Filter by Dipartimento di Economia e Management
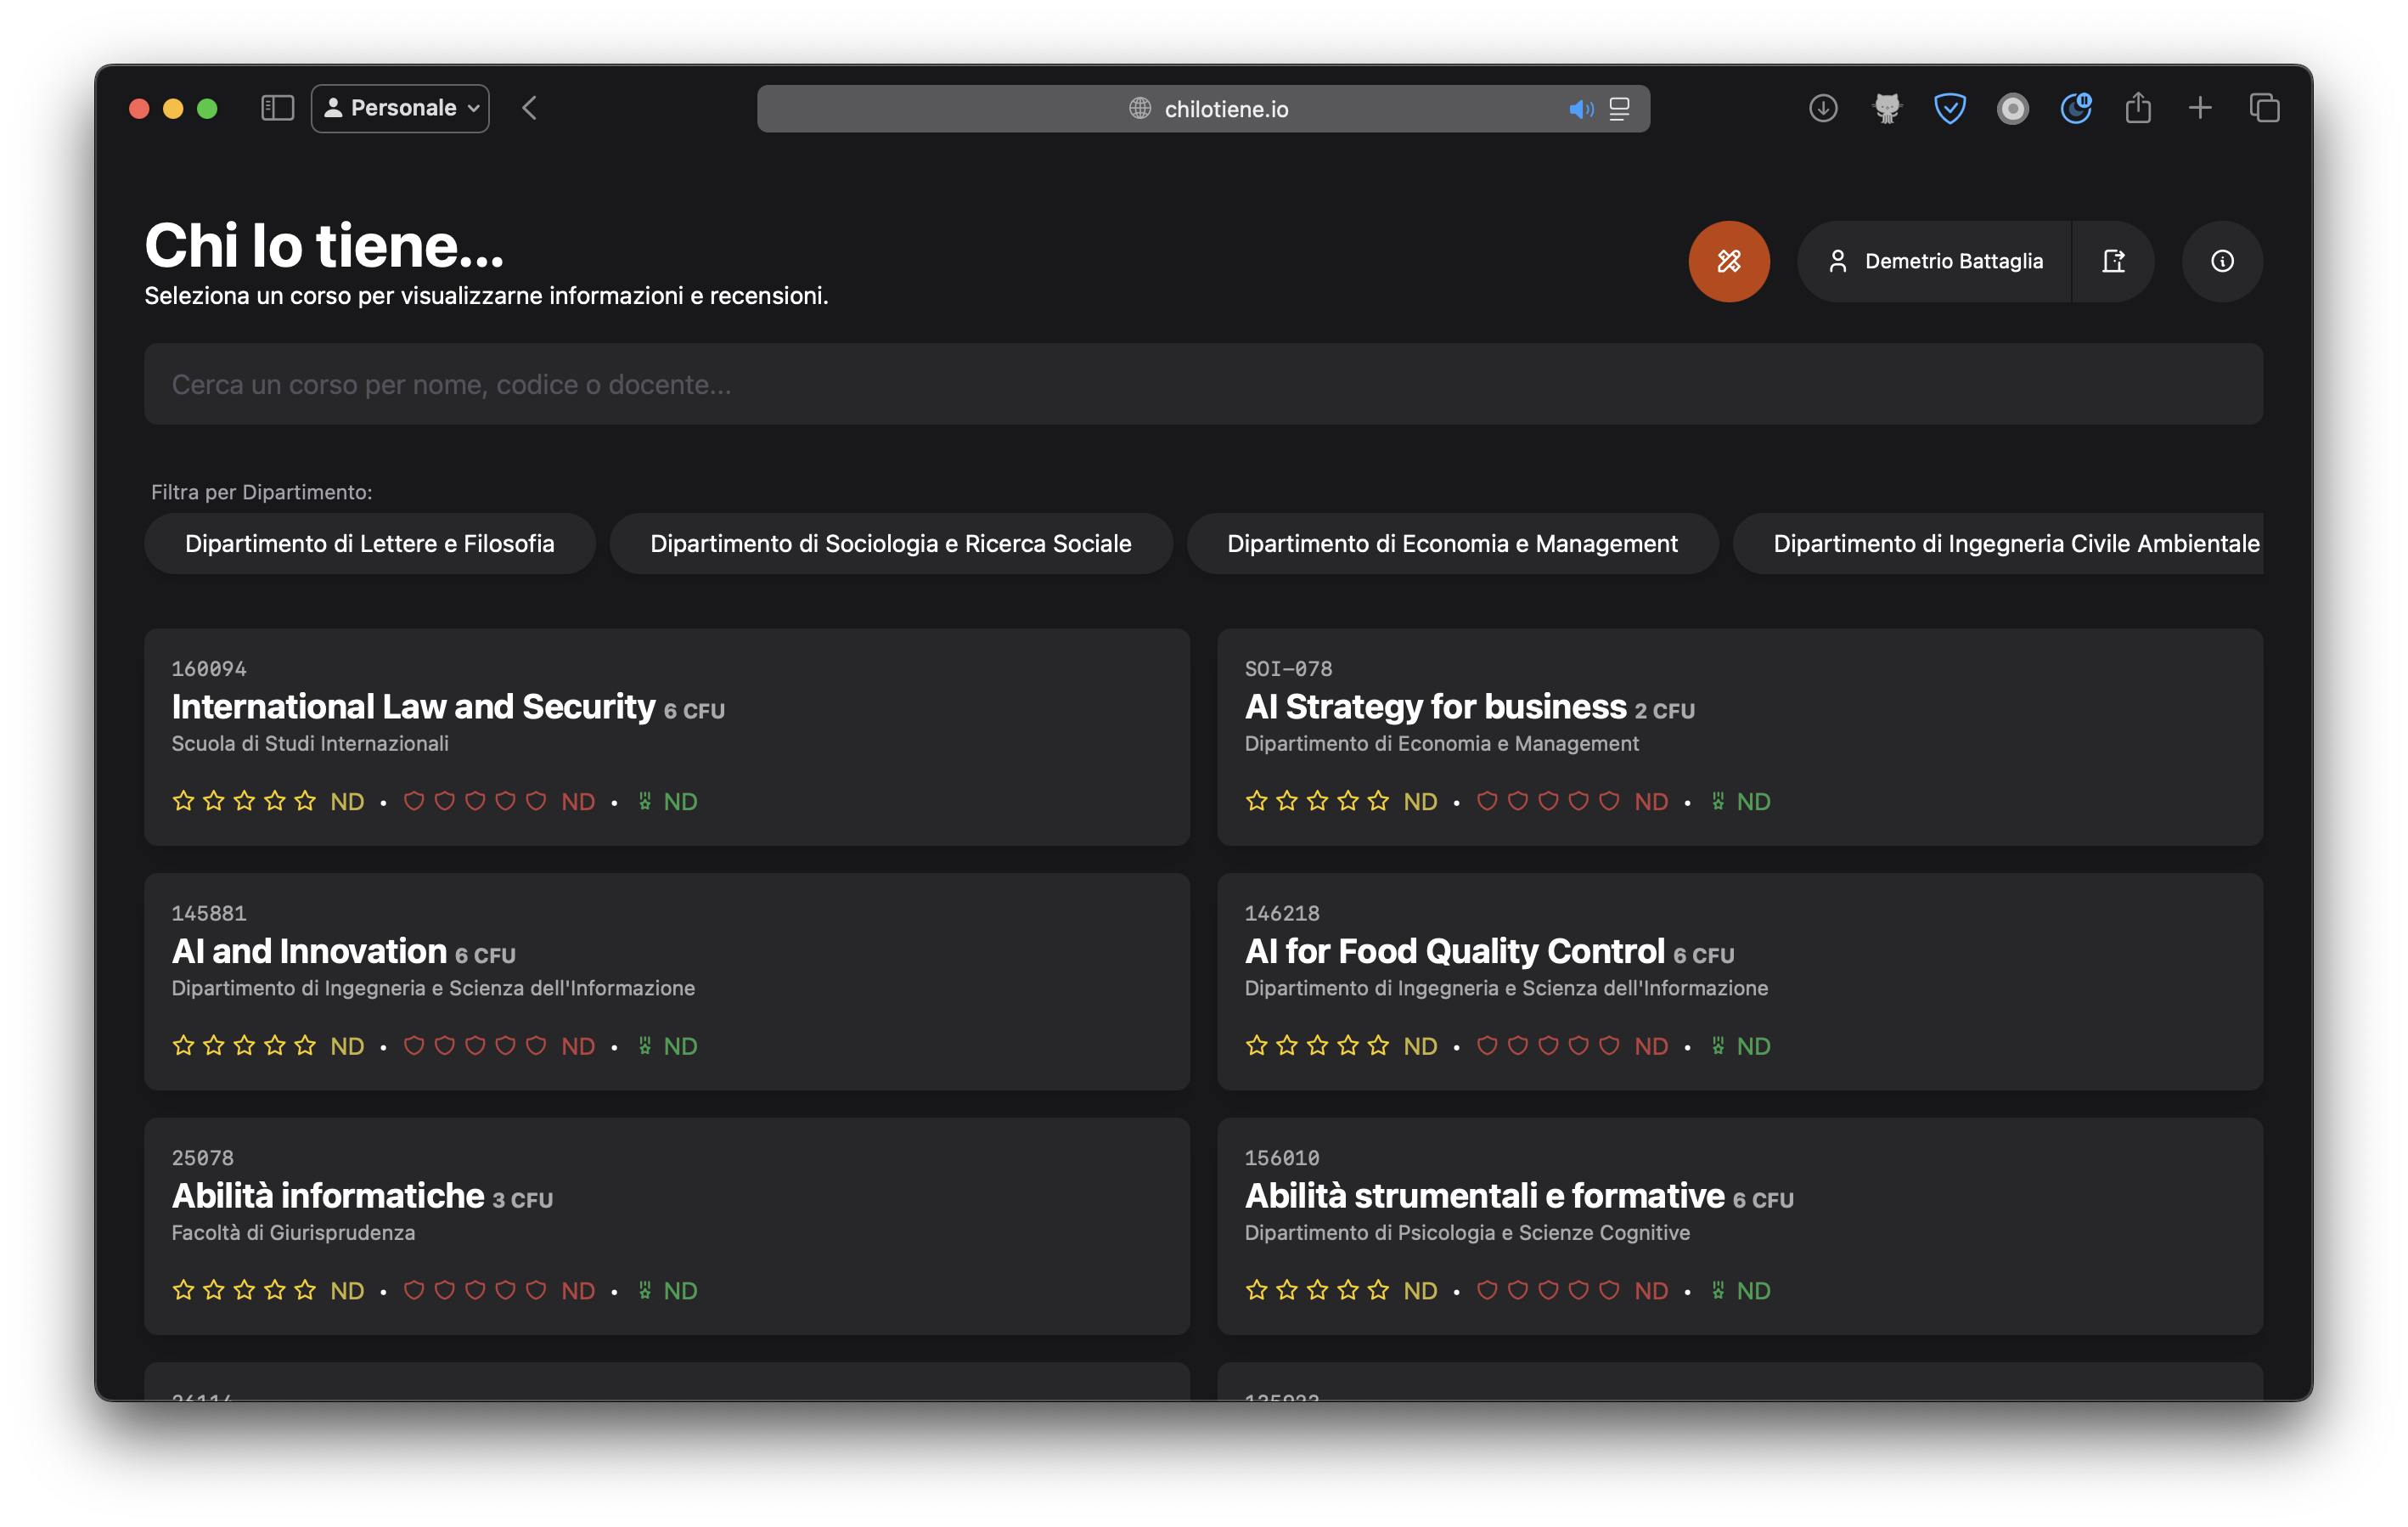Viewport: 2408px width, 1527px height. pyautogui.click(x=1451, y=543)
